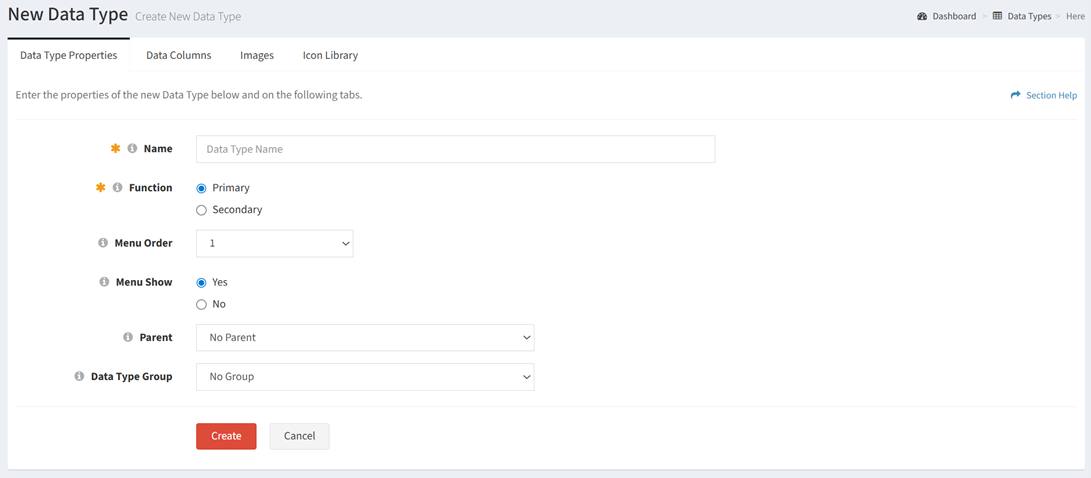Expand the Parent dropdown

click(365, 337)
